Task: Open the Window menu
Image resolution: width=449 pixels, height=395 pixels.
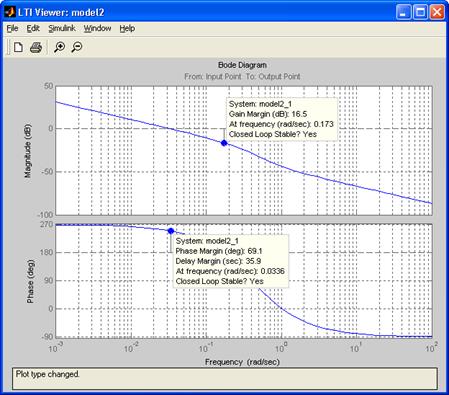Action: (97, 29)
